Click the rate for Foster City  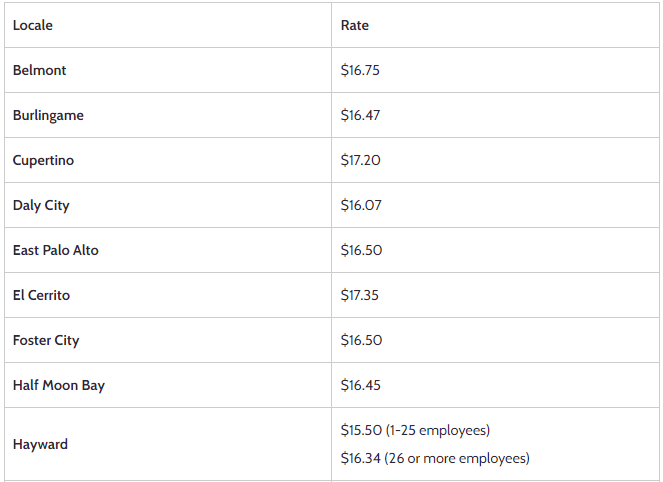361,340
